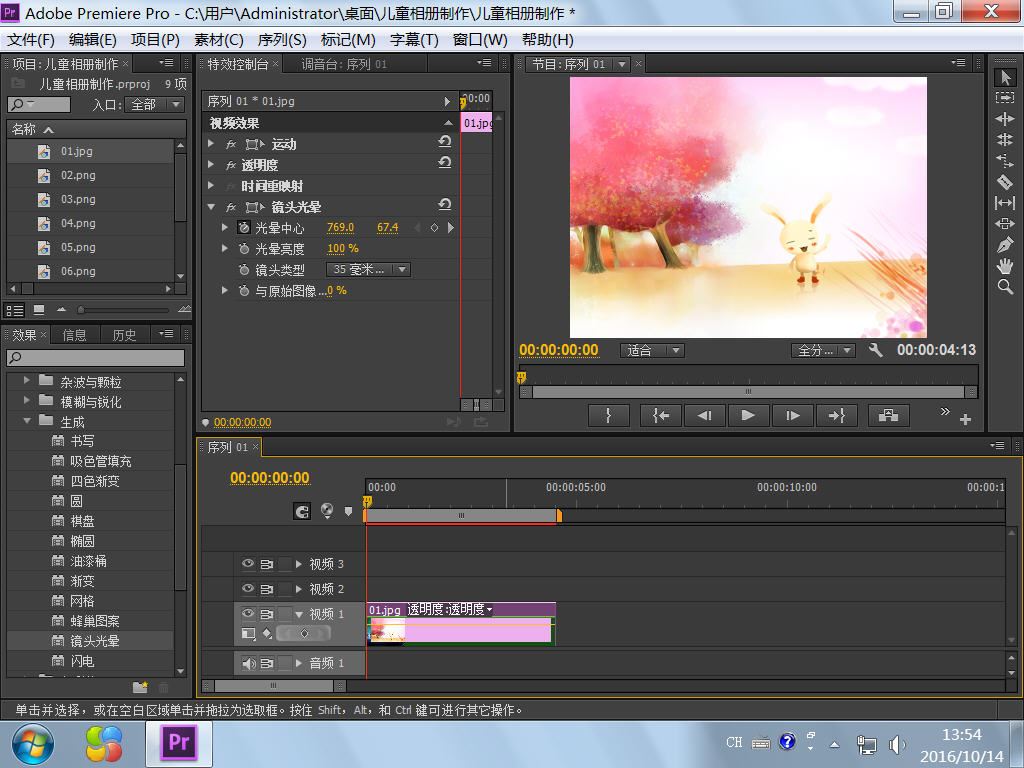Select the Hand tool

(1005, 265)
